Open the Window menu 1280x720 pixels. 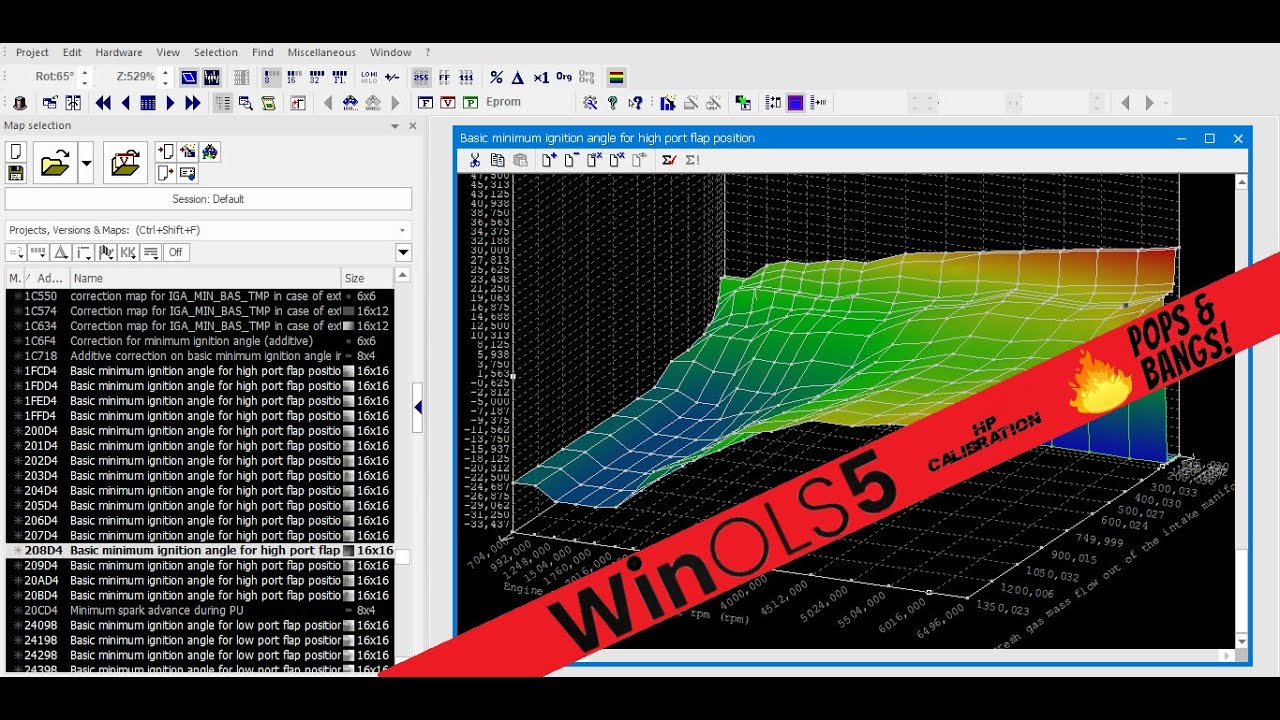tap(390, 52)
